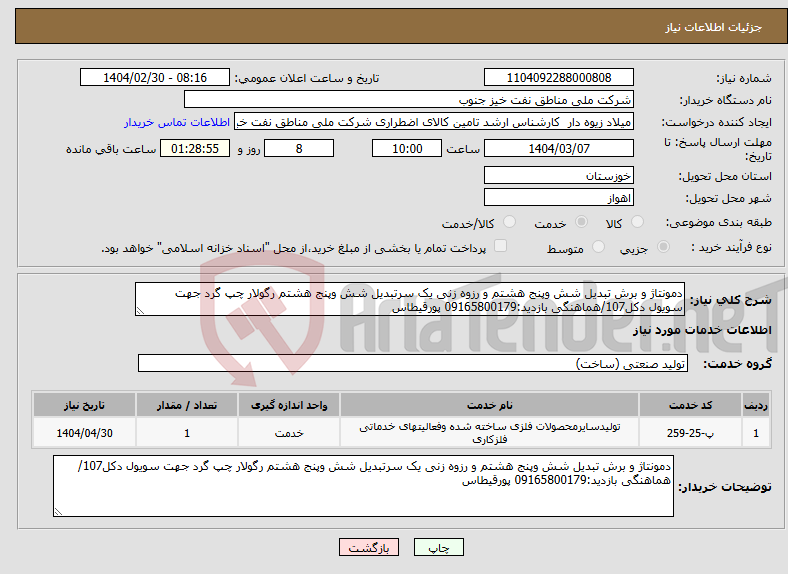Select the خدمت radio button

click(x=581, y=222)
